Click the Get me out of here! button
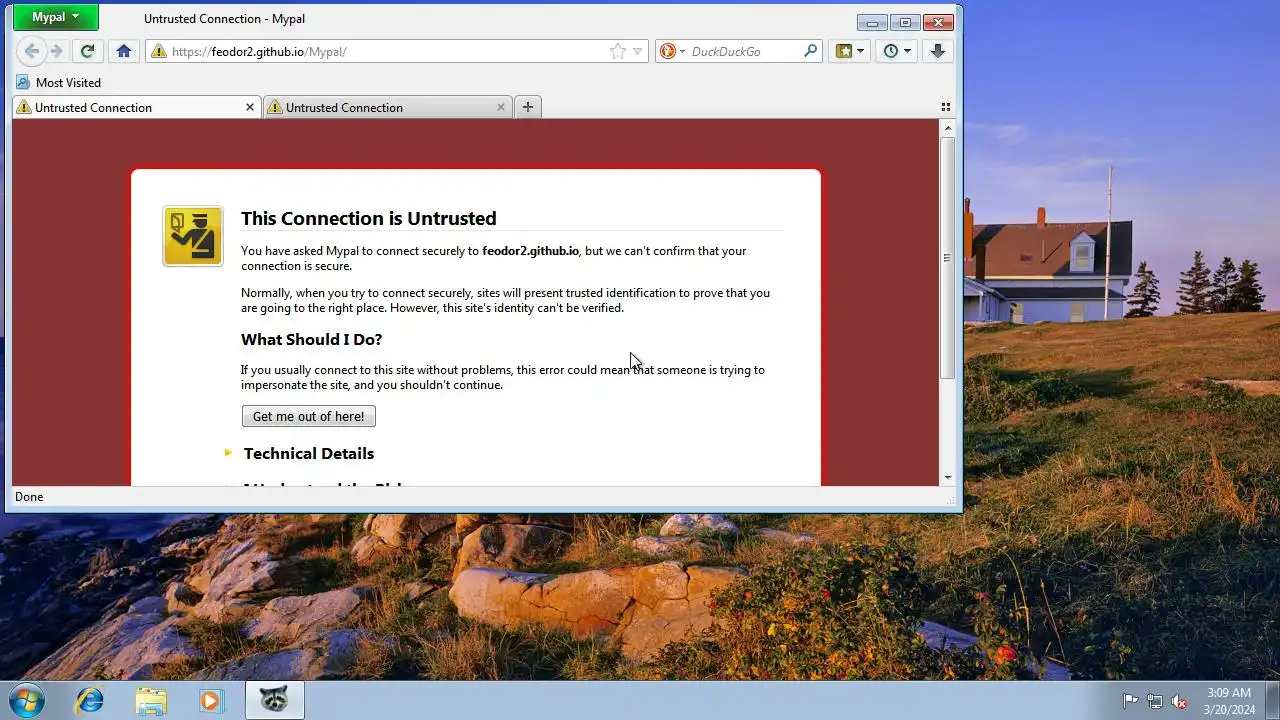This screenshot has width=1280, height=720. (x=309, y=416)
